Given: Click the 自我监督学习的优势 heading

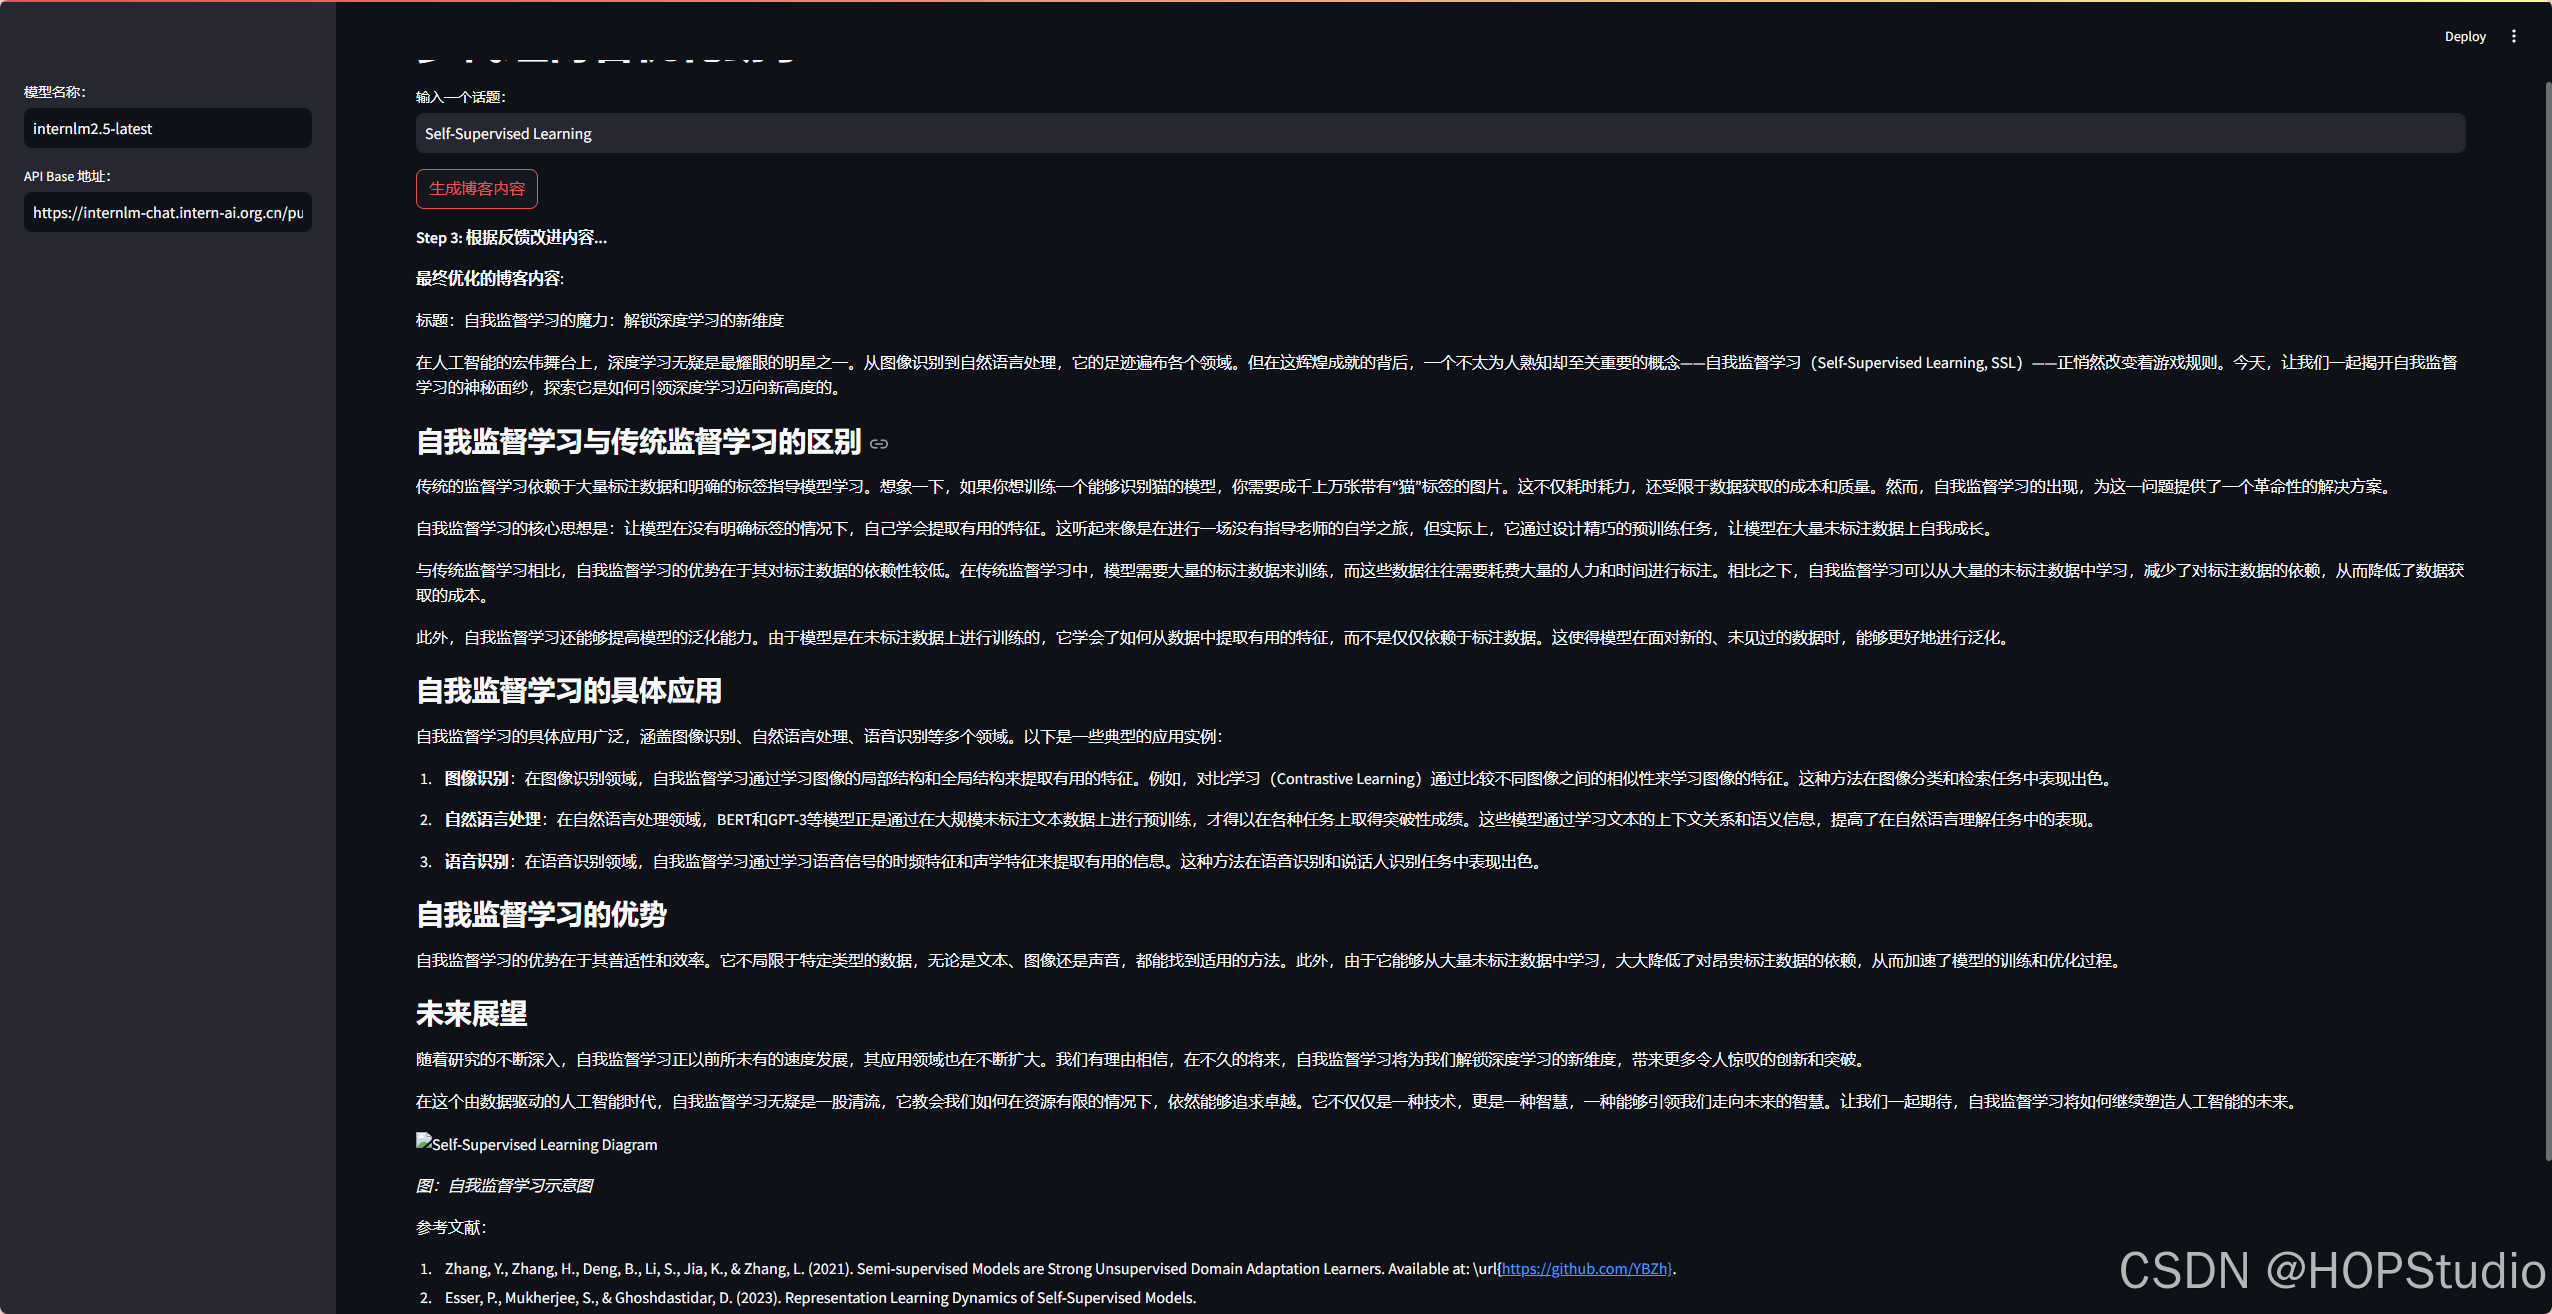Looking at the screenshot, I should point(541,914).
